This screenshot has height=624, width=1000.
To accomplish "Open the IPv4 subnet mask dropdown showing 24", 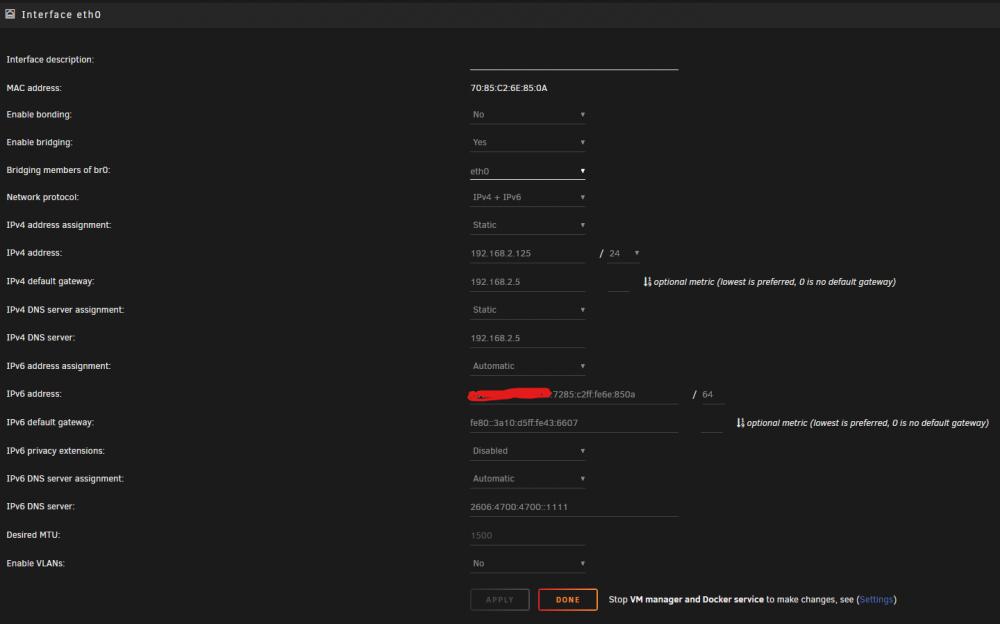I will (x=624, y=253).
